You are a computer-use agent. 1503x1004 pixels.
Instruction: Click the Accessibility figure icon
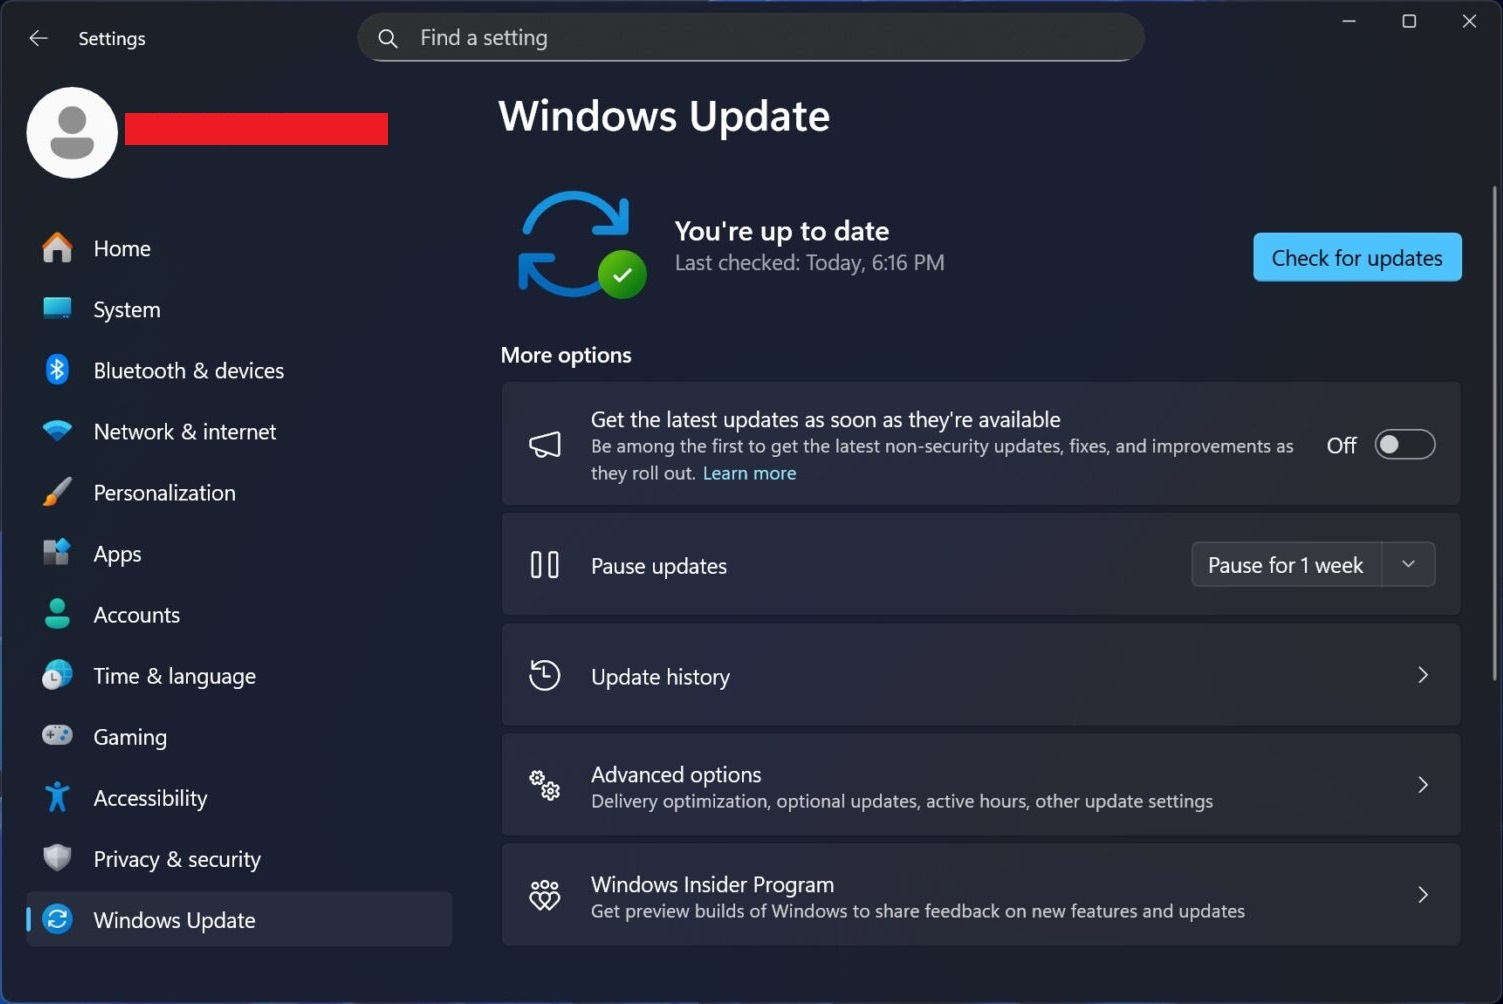click(57, 797)
